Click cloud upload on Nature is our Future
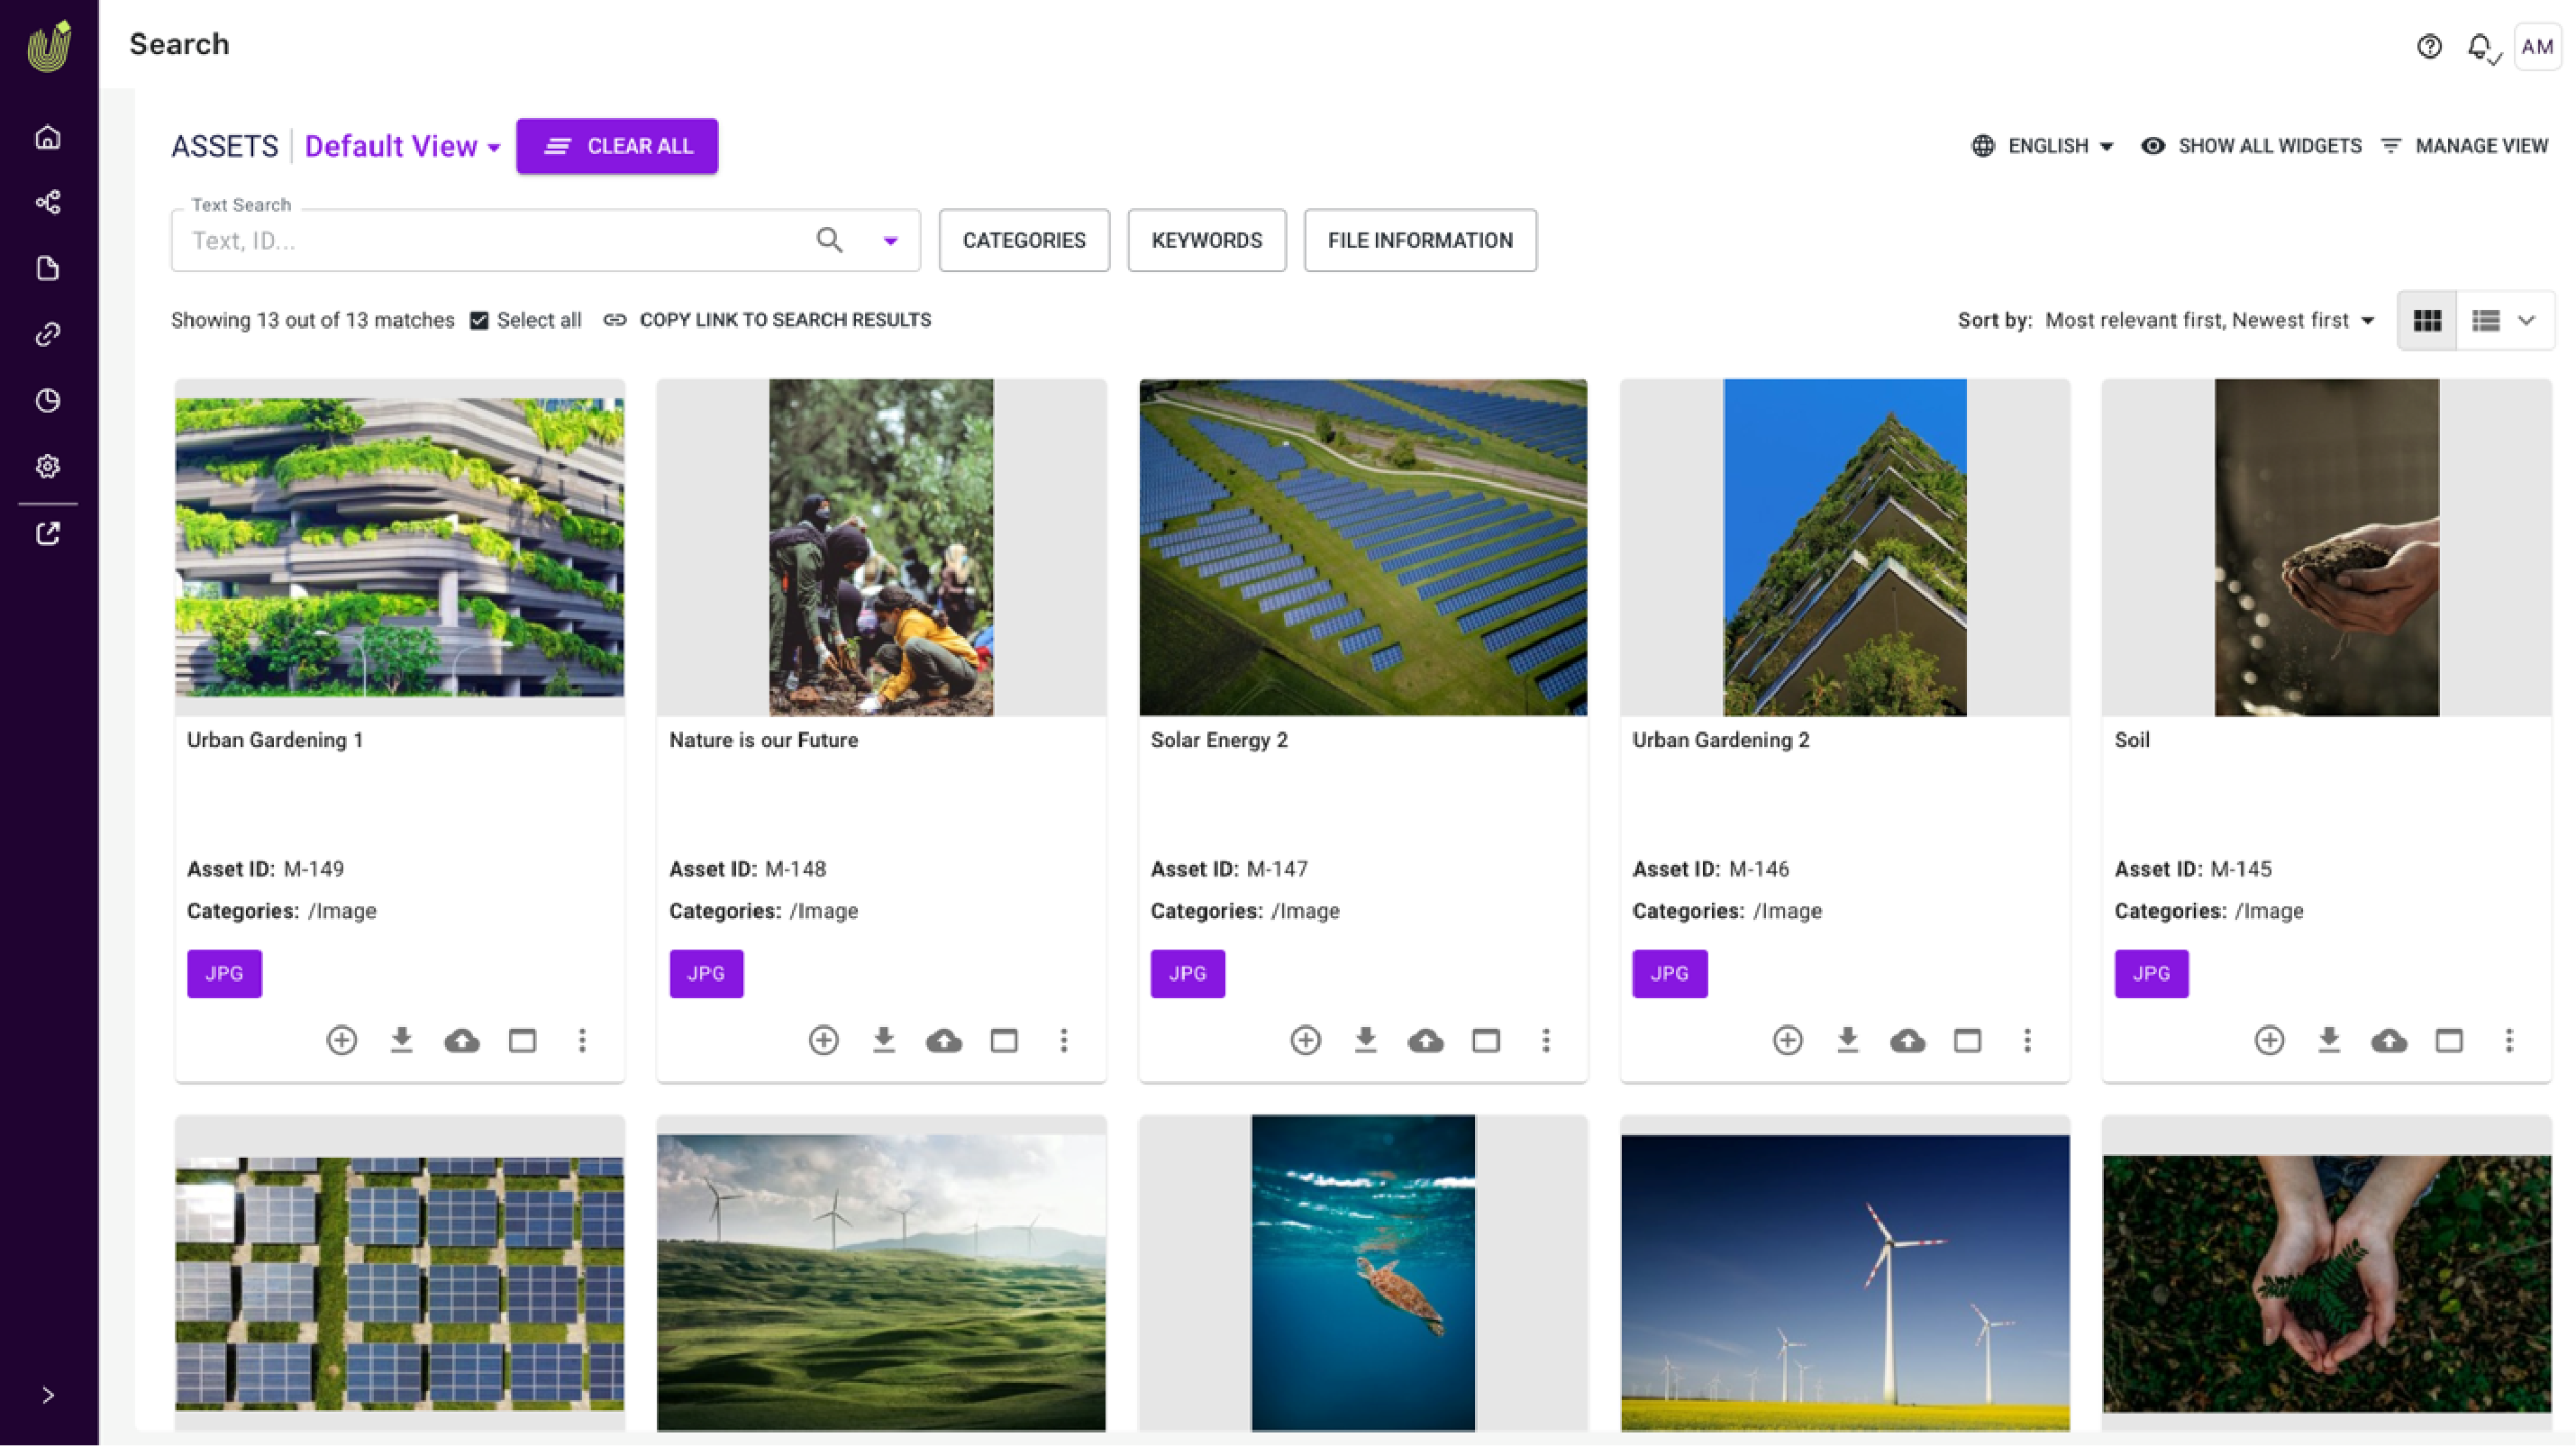This screenshot has height=1446, width=2576. [x=944, y=1041]
